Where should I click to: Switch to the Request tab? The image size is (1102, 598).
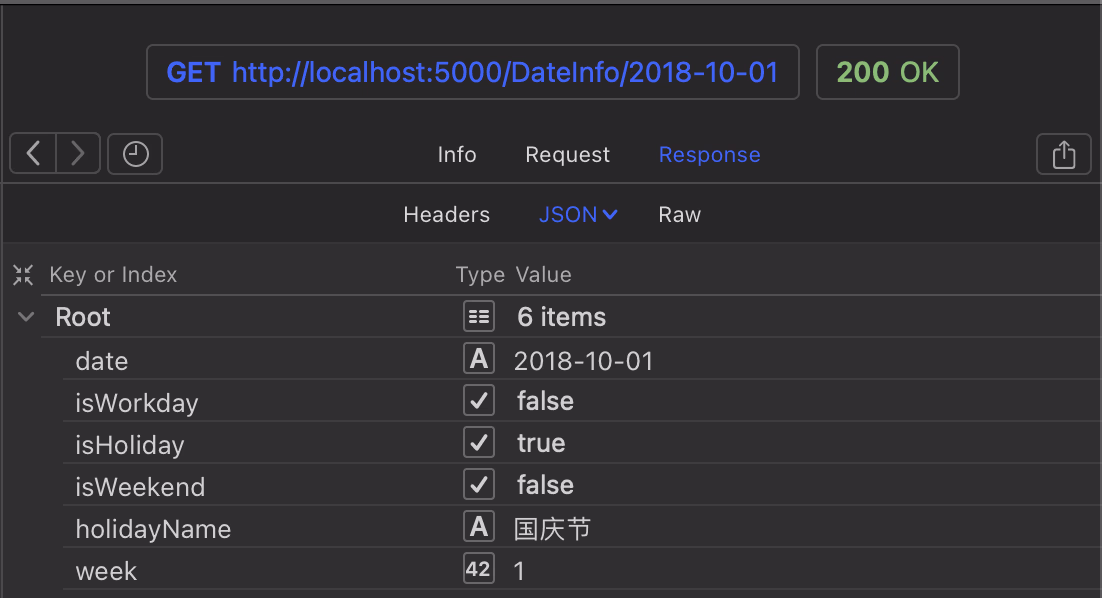click(x=567, y=155)
